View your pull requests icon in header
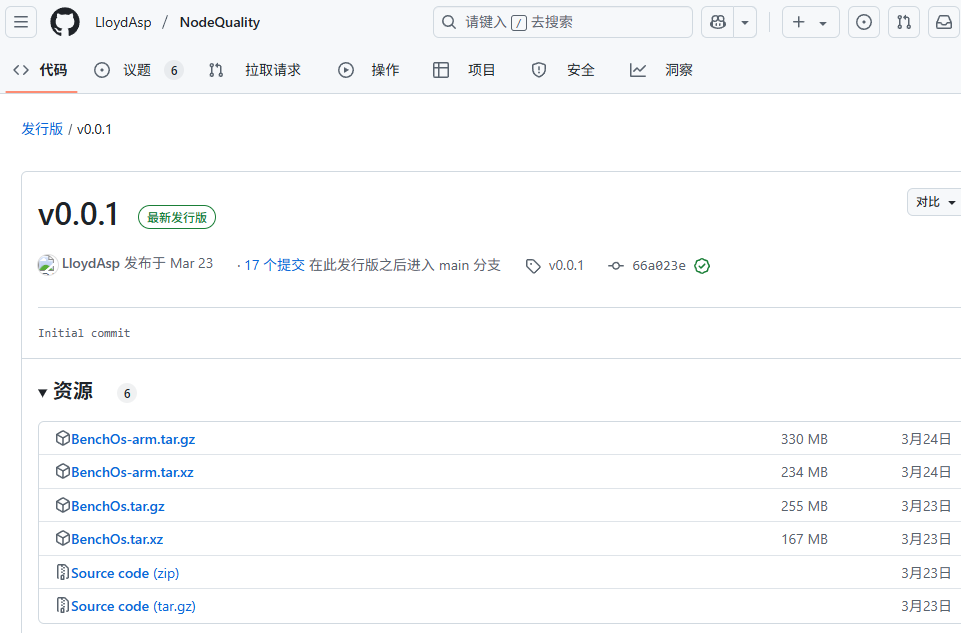This screenshot has height=633, width=961. click(903, 22)
